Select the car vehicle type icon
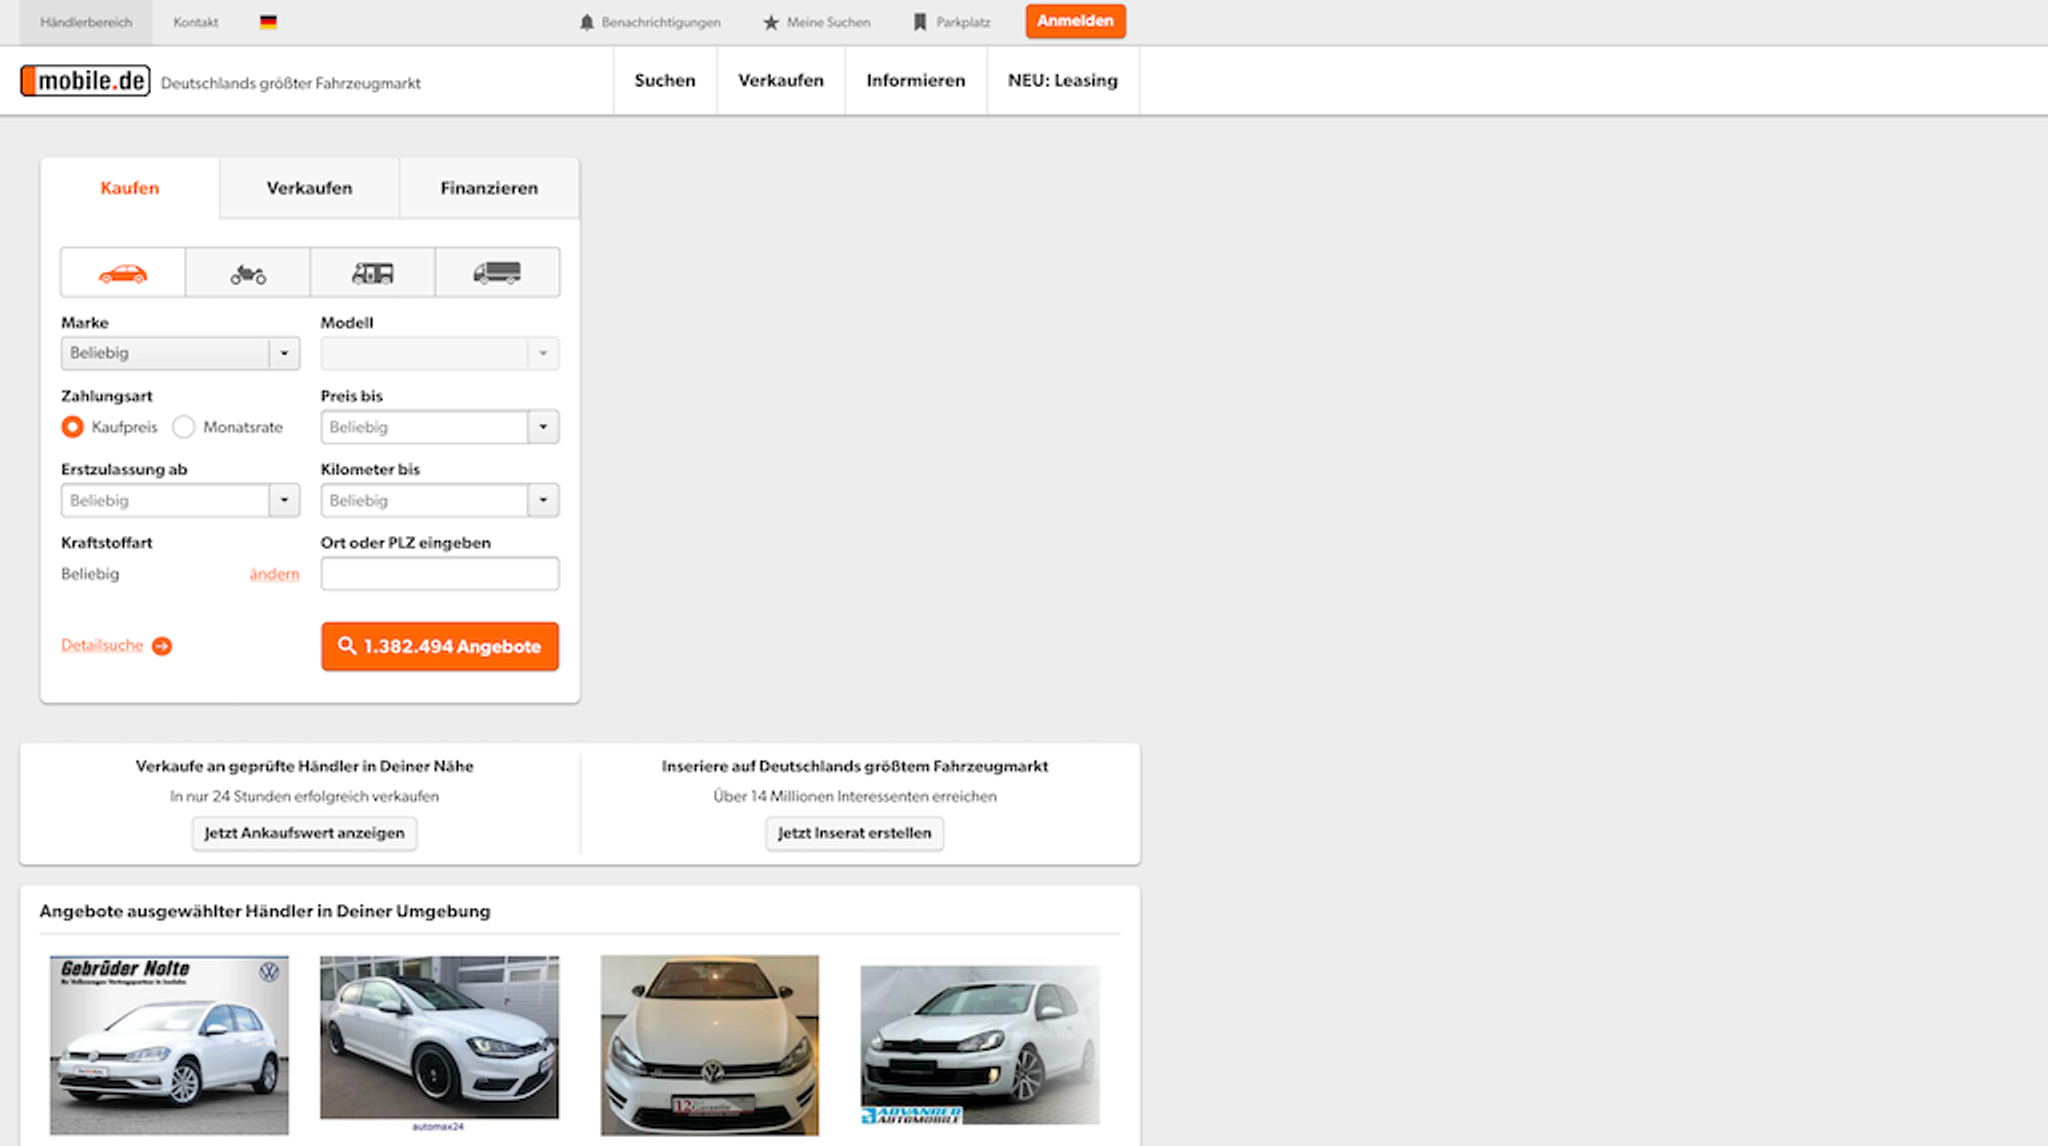 pyautogui.click(x=123, y=273)
